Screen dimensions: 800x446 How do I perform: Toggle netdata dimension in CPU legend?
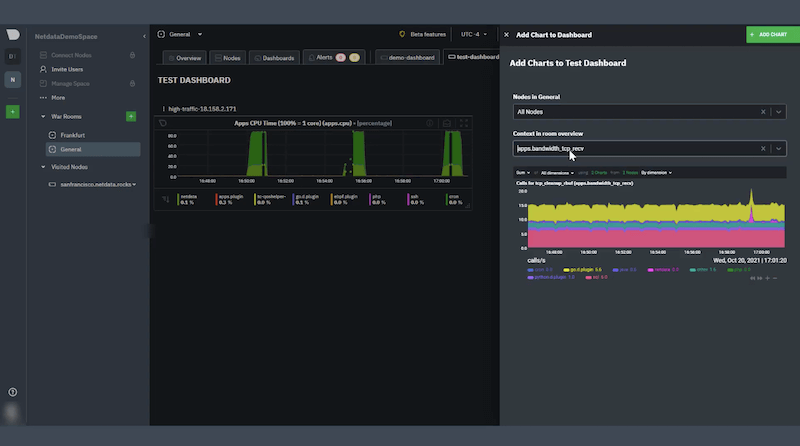[188, 200]
